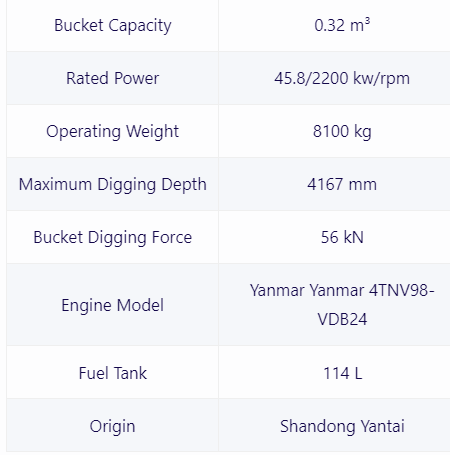Image resolution: width=450 pixels, height=455 pixels.
Task: Select the 56 kN value cell
Action: point(334,237)
